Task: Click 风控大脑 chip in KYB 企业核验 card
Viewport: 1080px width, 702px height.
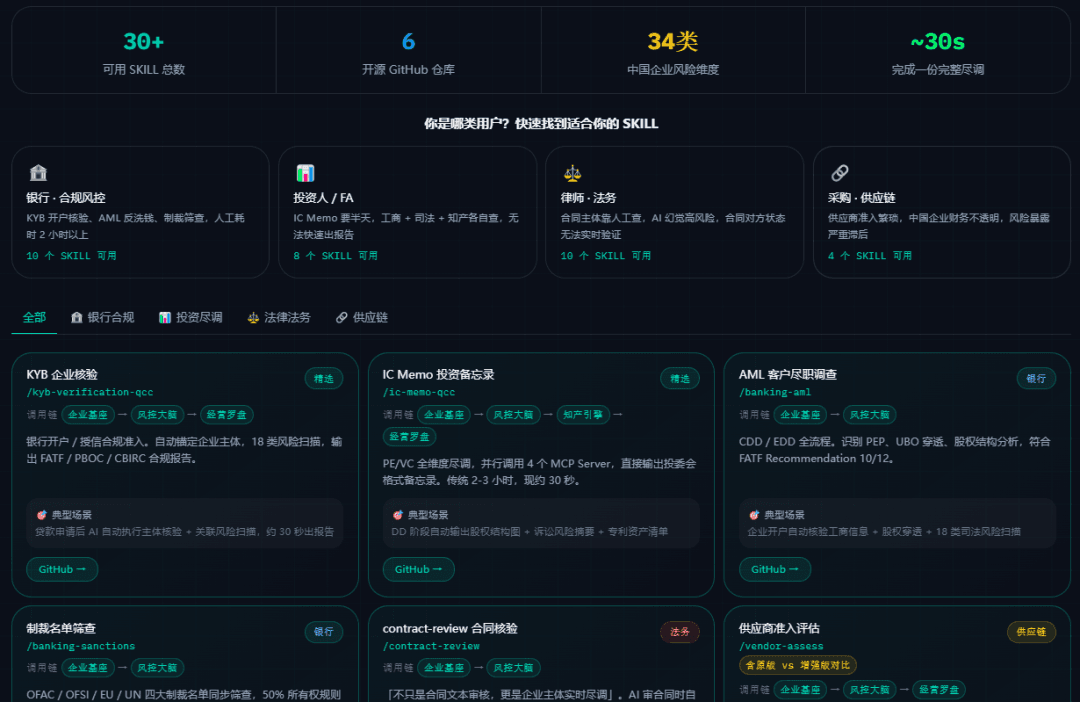Action: 157,415
